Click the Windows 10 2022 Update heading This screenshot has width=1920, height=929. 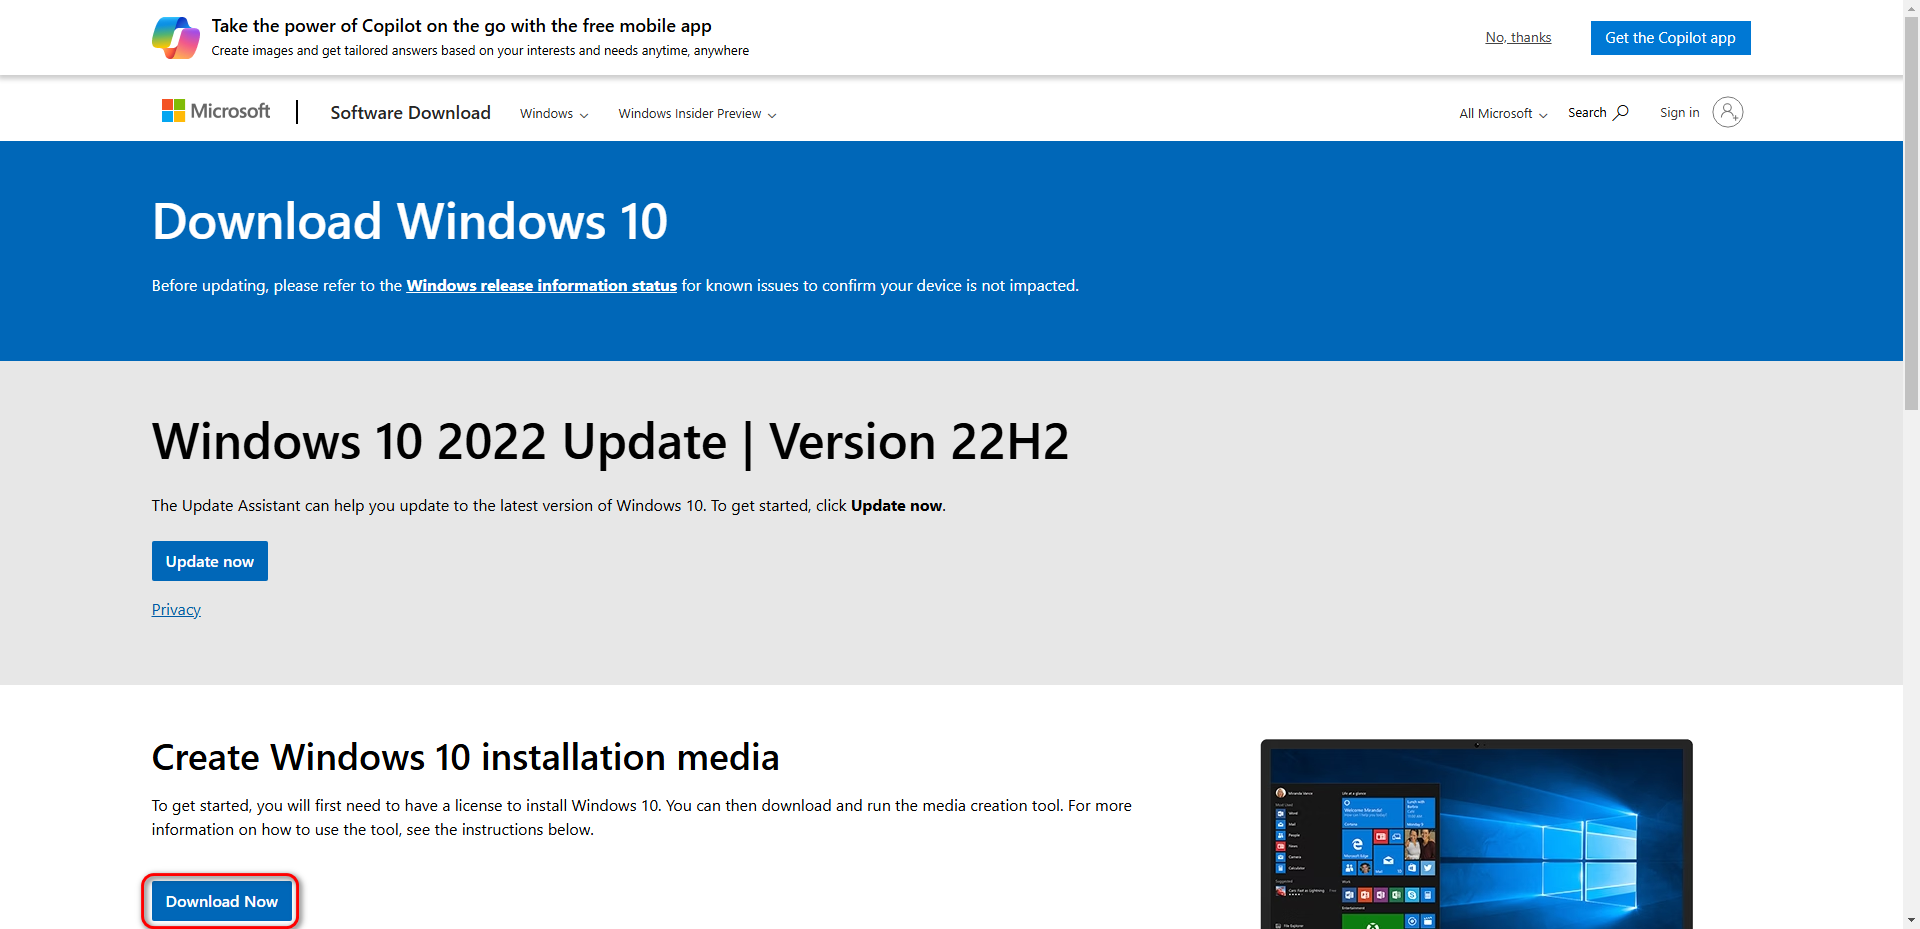tap(610, 442)
